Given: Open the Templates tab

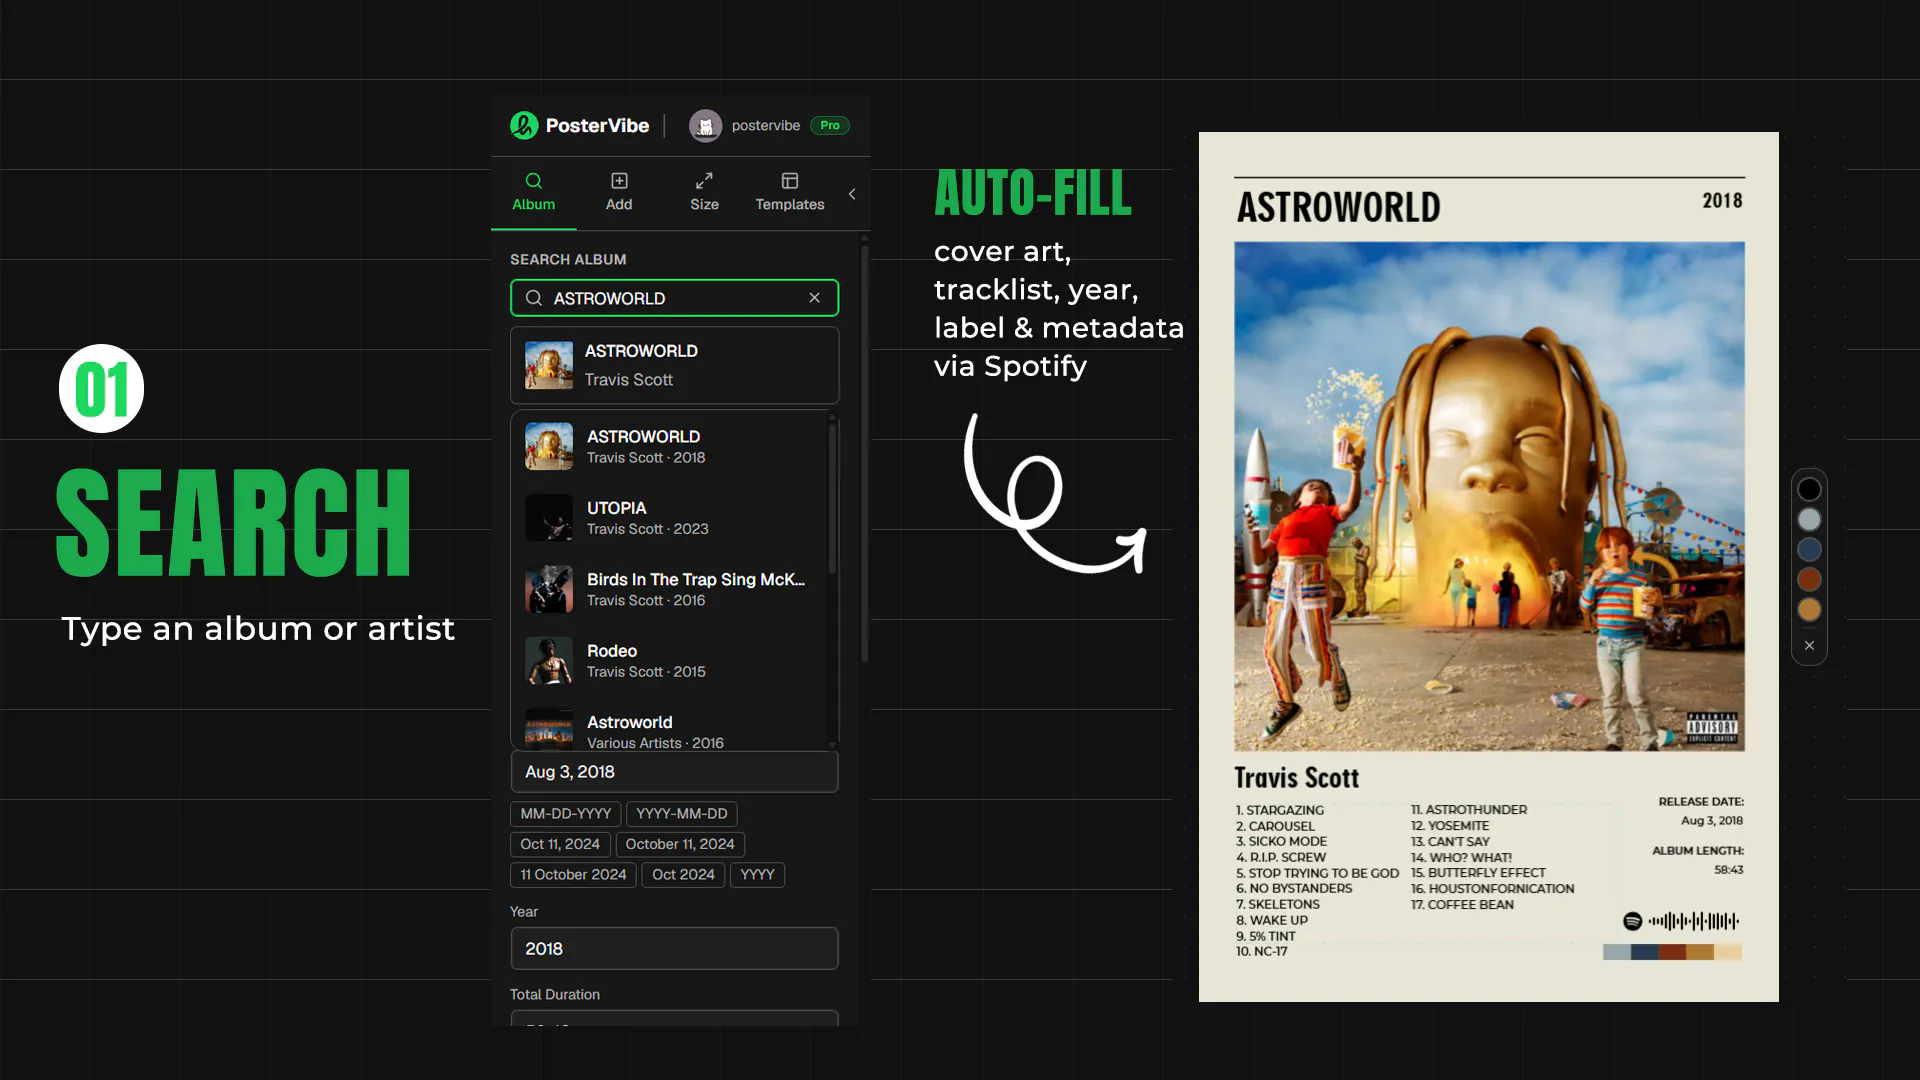Looking at the screenshot, I should pos(790,192).
